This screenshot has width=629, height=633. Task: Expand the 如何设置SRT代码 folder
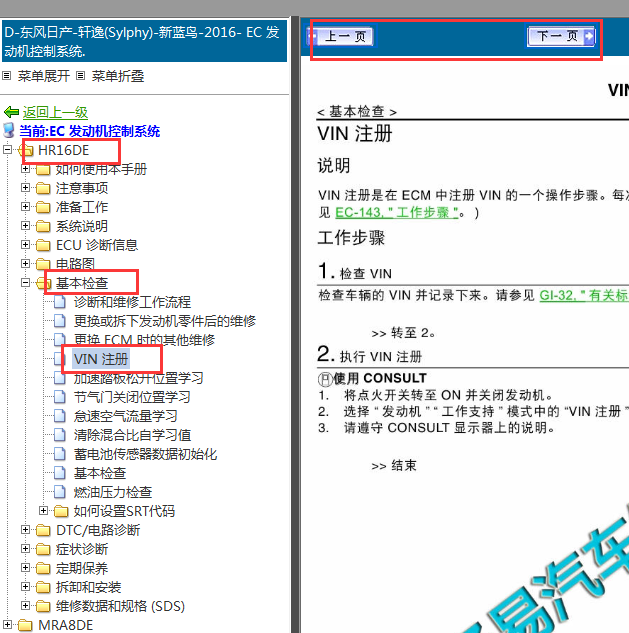tap(43, 511)
